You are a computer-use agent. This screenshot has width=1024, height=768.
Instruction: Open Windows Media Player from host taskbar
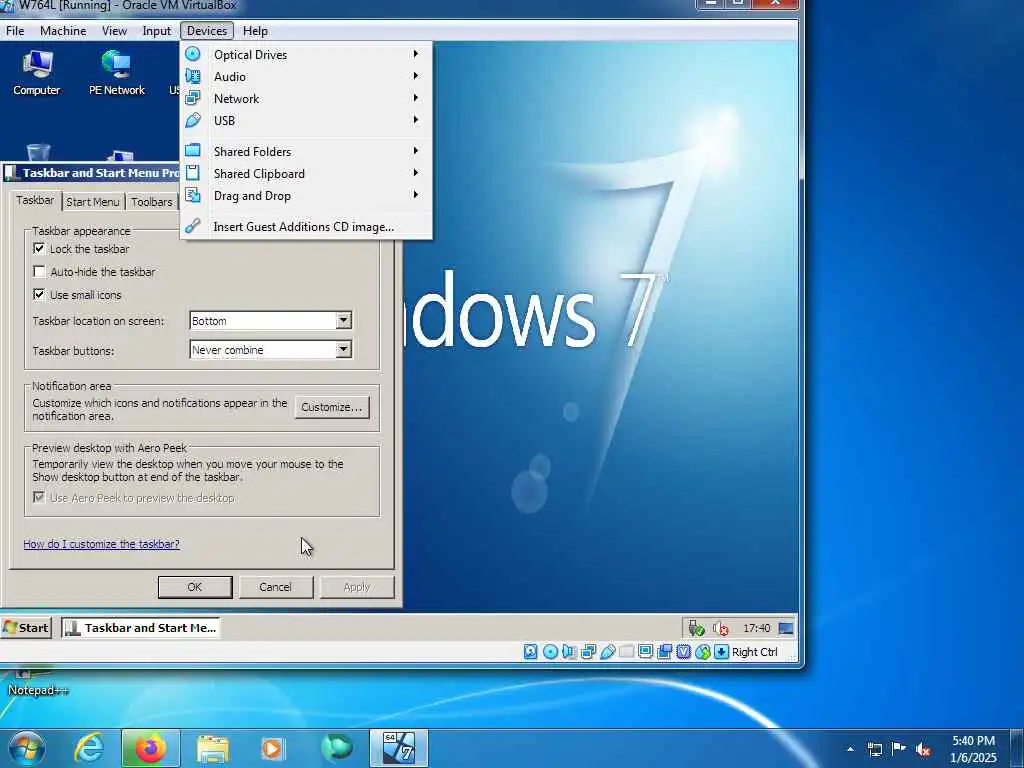pyautogui.click(x=273, y=748)
